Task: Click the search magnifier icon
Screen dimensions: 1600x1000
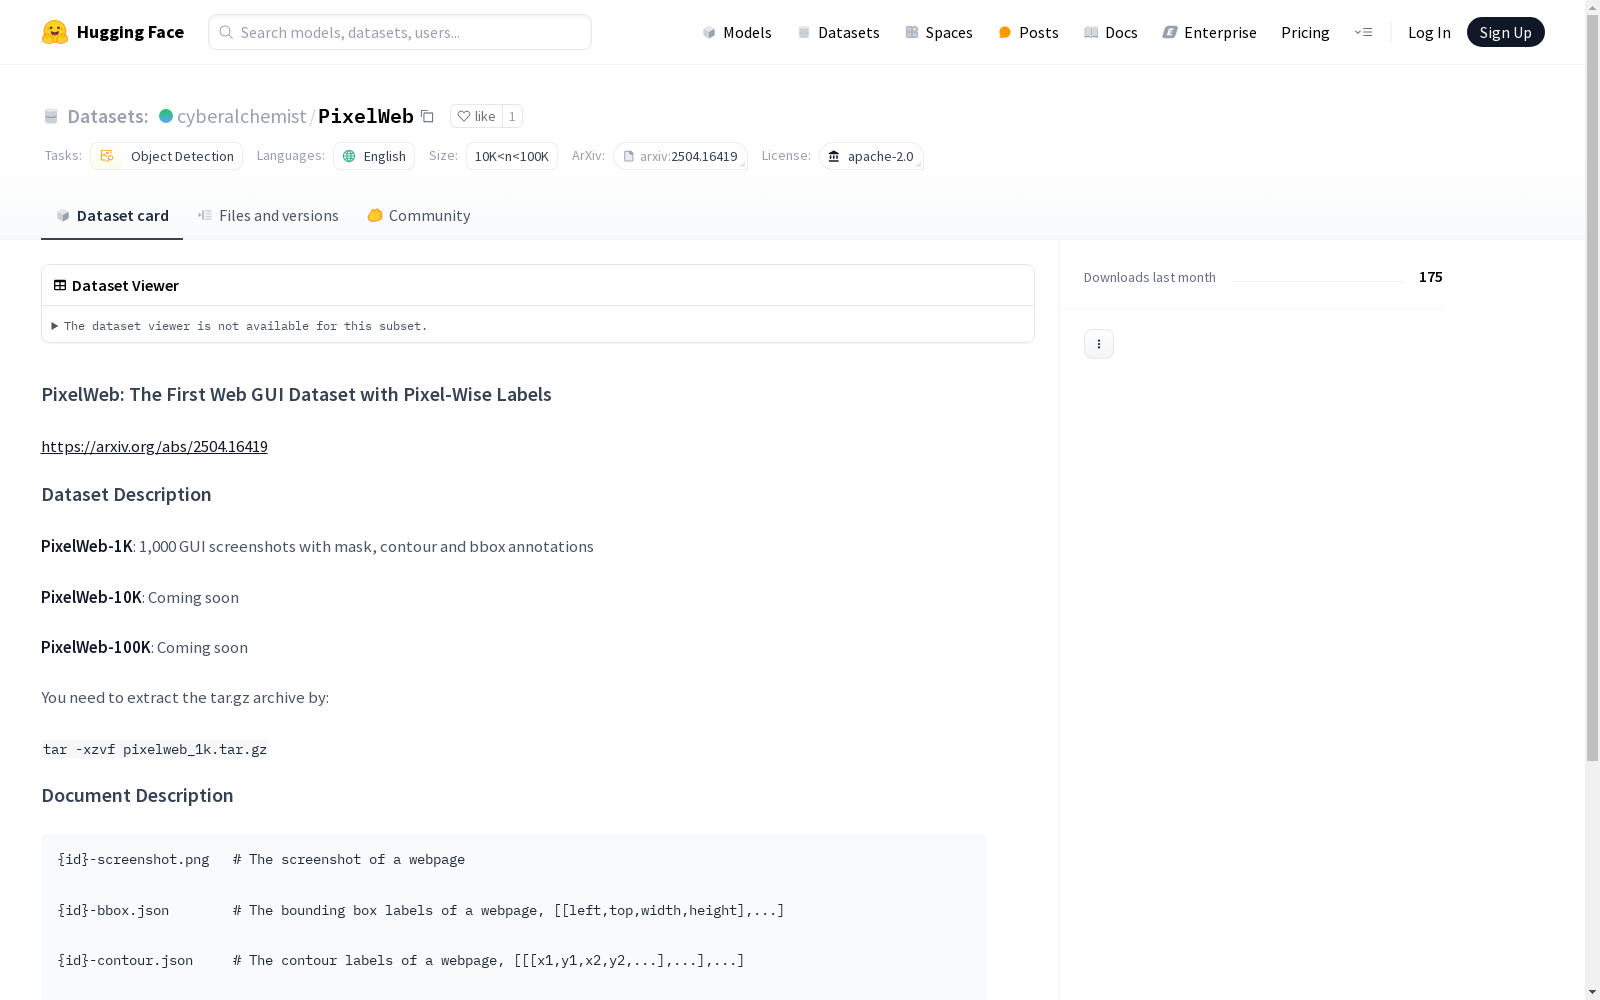Action: pyautogui.click(x=226, y=32)
